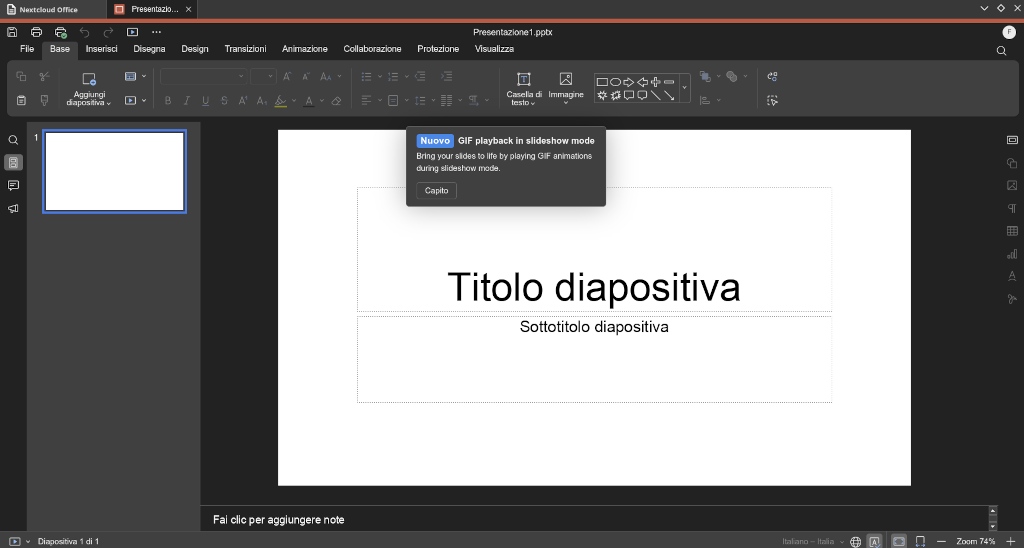
Task: Click the Zoom in plus button
Action: 1012,541
